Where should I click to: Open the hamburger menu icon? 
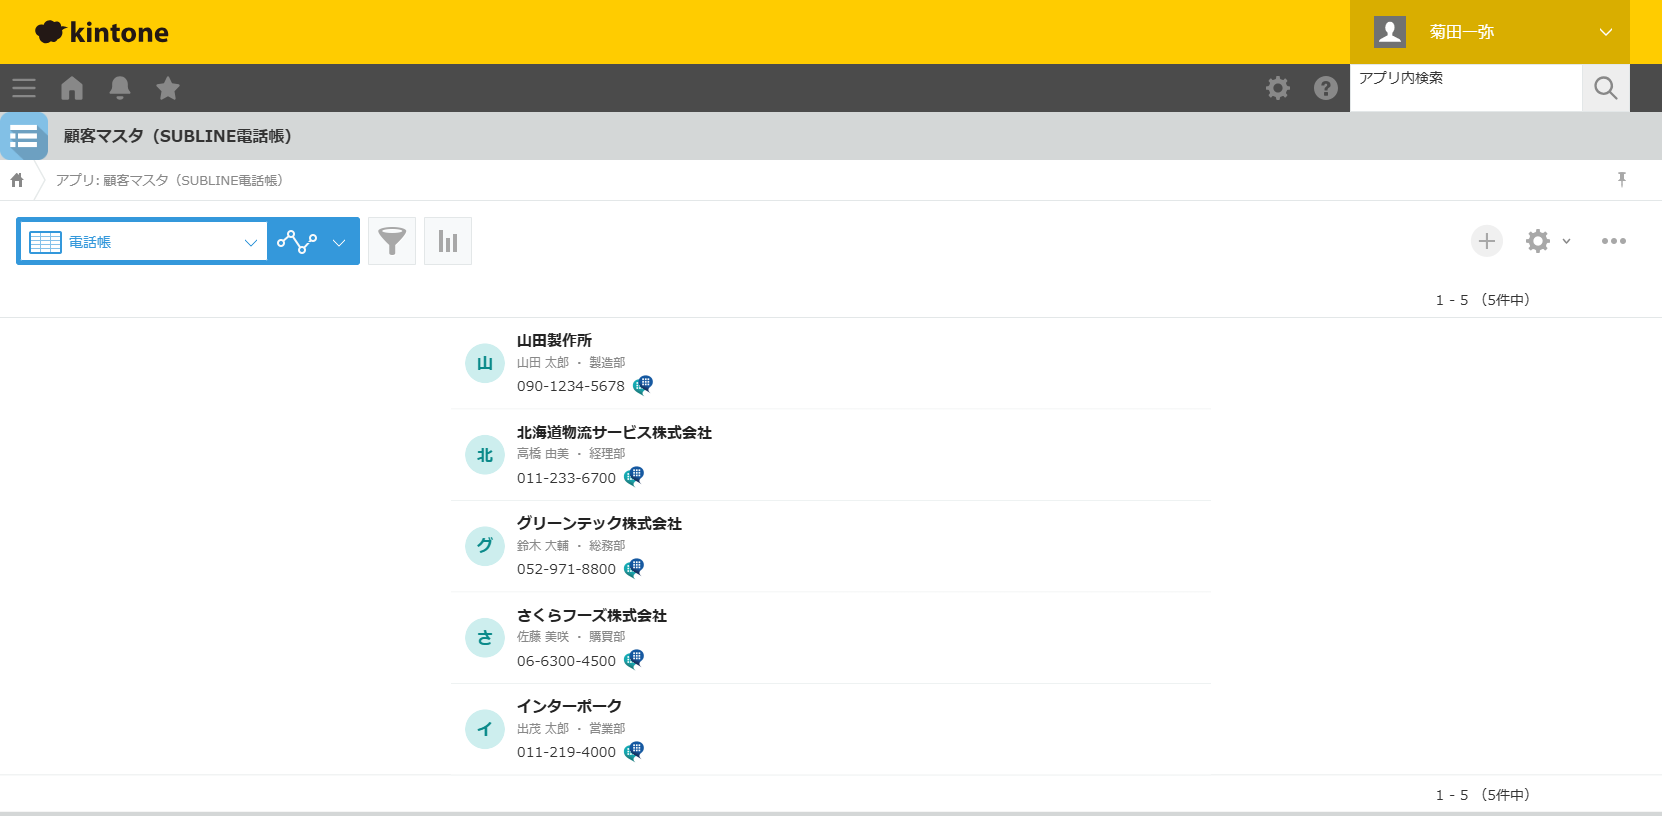[x=24, y=88]
